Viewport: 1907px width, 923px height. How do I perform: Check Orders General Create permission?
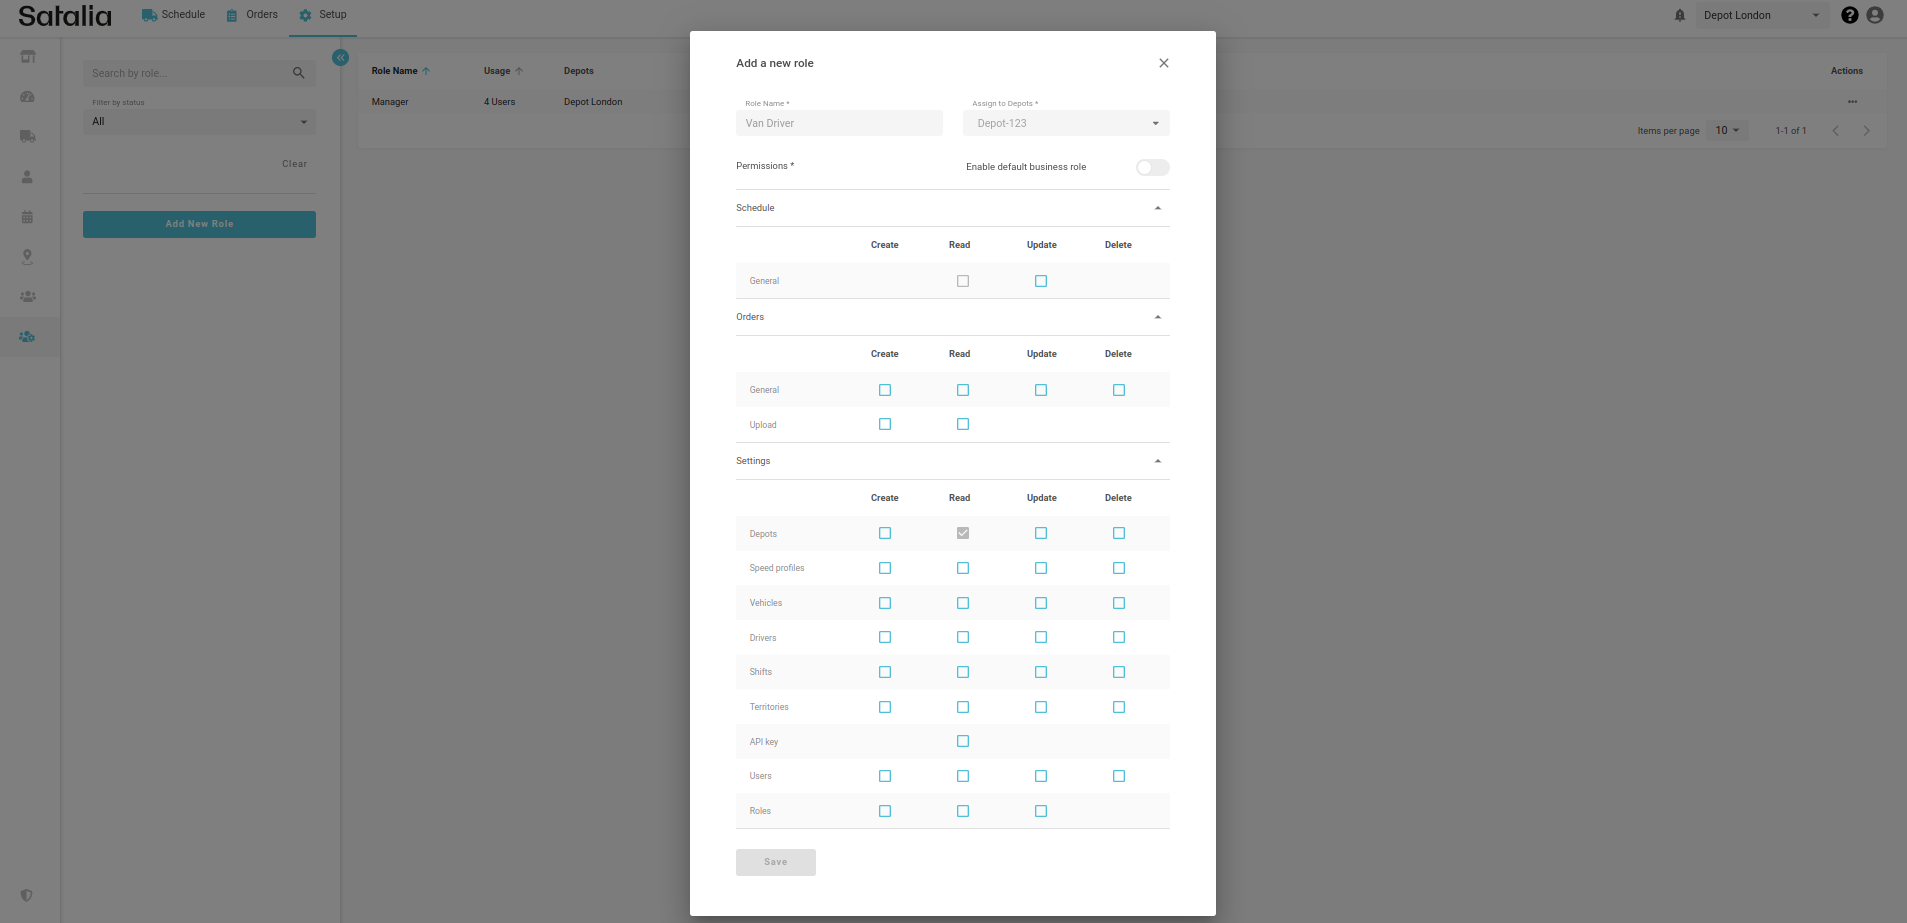click(x=885, y=390)
